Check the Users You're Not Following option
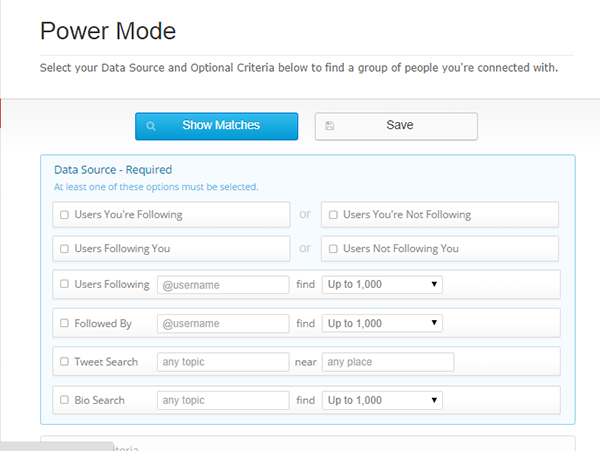This screenshot has width=600, height=451. pos(333,215)
